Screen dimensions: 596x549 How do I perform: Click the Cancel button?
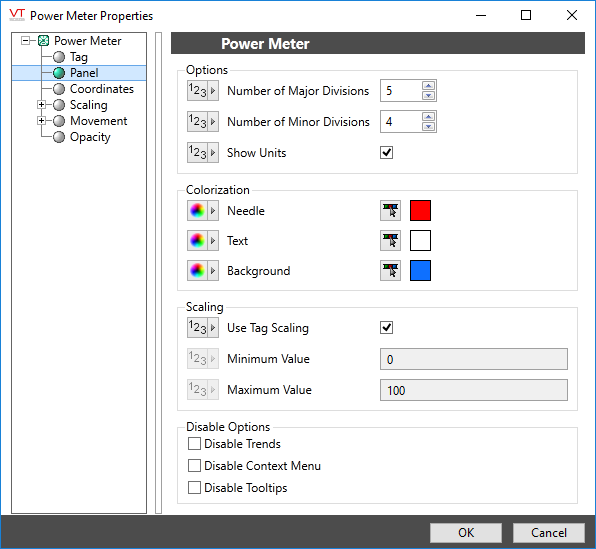pyautogui.click(x=549, y=533)
